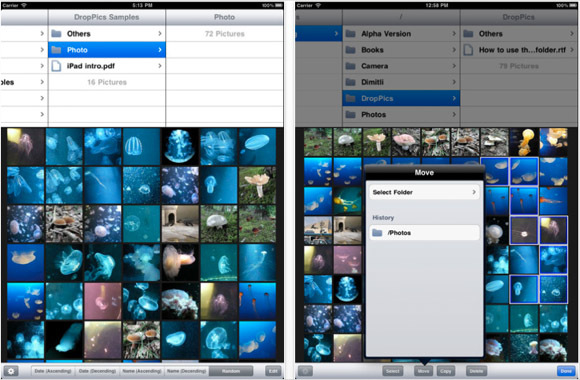Screen dimensions: 580x380
Task: Tap the dimmed gear icon beside Select button
Action: coord(305,371)
